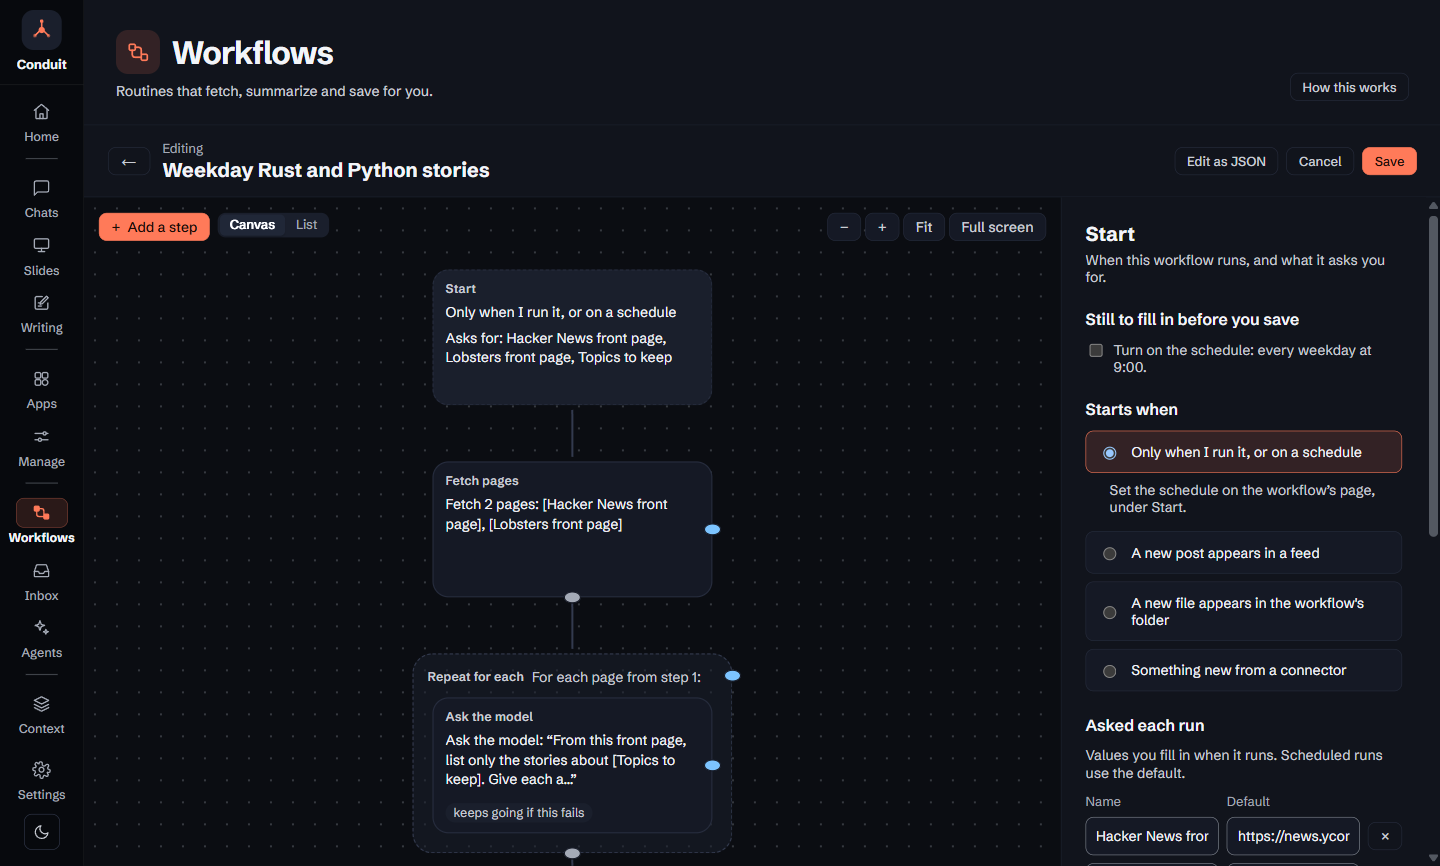The height and width of the screenshot is (866, 1440).
Task: Select 'Something new from a connector'
Action: tap(1243, 670)
